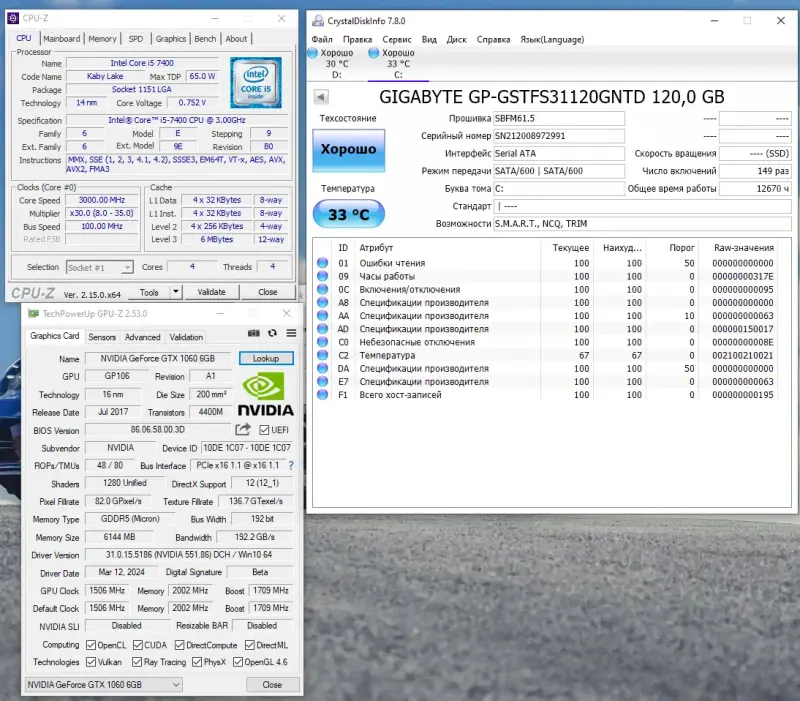Toggle the CUDA checkbox

click(138, 645)
